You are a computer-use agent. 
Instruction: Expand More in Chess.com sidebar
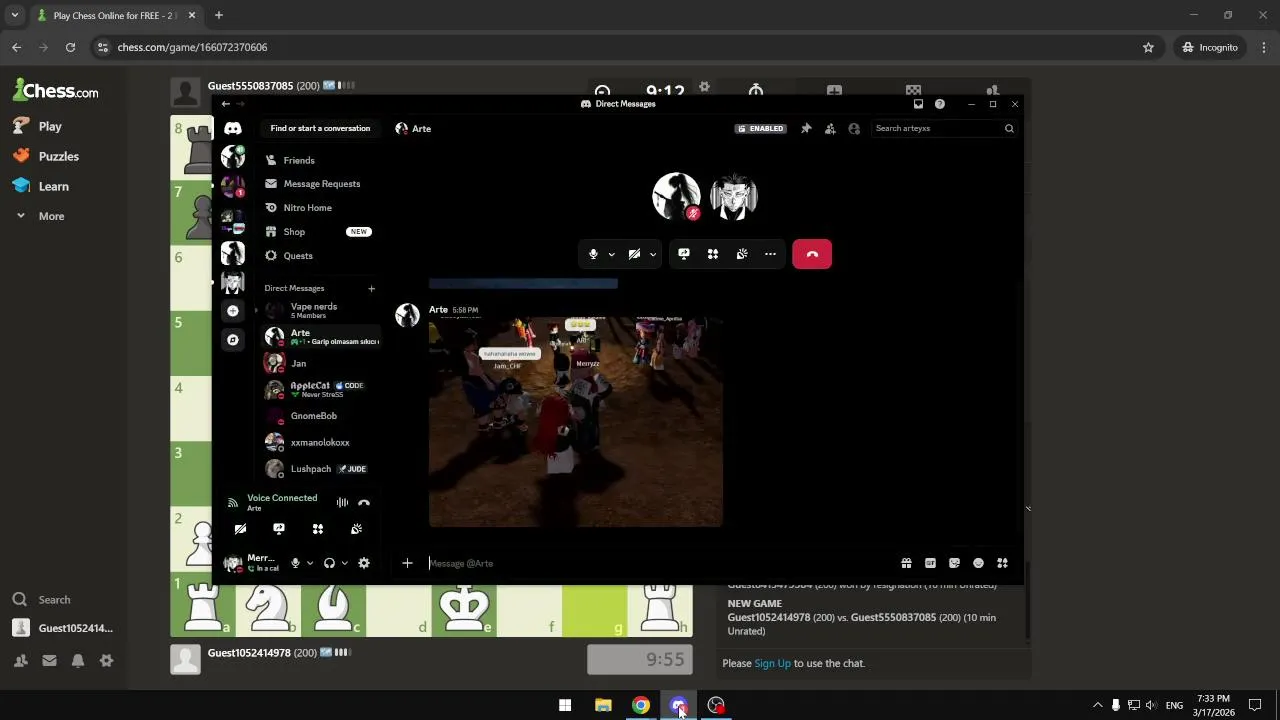click(51, 216)
